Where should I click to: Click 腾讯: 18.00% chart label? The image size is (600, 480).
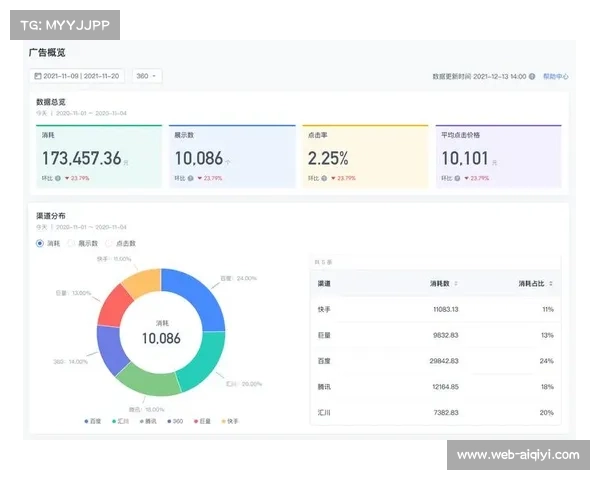pyautogui.click(x=147, y=410)
